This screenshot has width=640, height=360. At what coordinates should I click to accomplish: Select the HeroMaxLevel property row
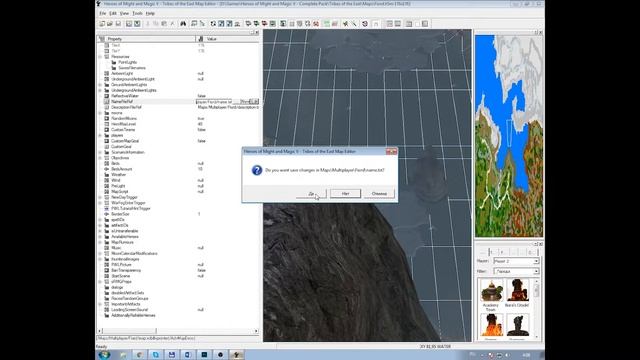click(178, 124)
